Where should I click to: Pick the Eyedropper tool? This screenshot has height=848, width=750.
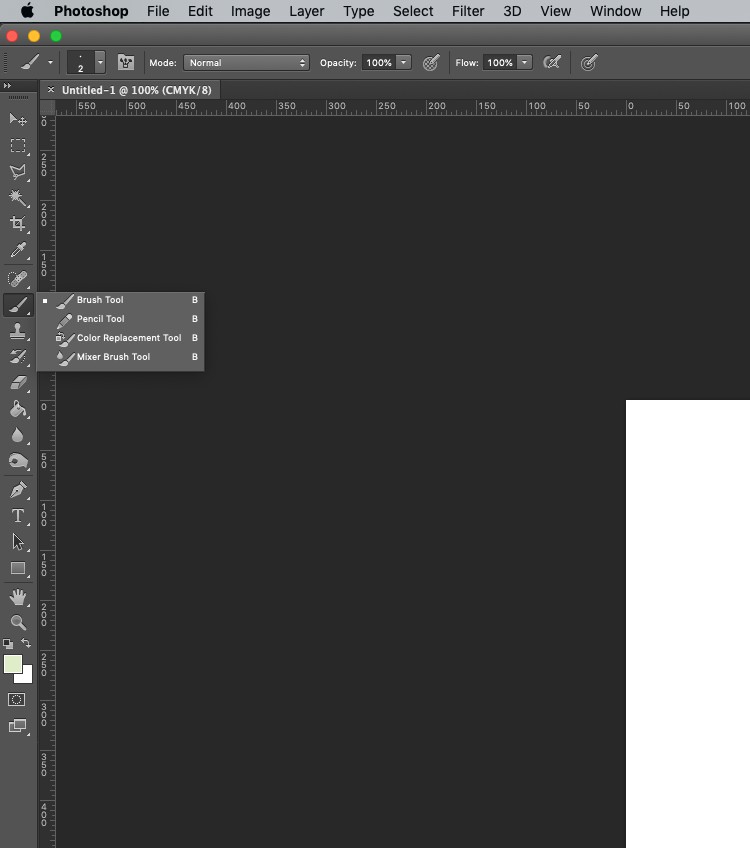click(x=18, y=249)
